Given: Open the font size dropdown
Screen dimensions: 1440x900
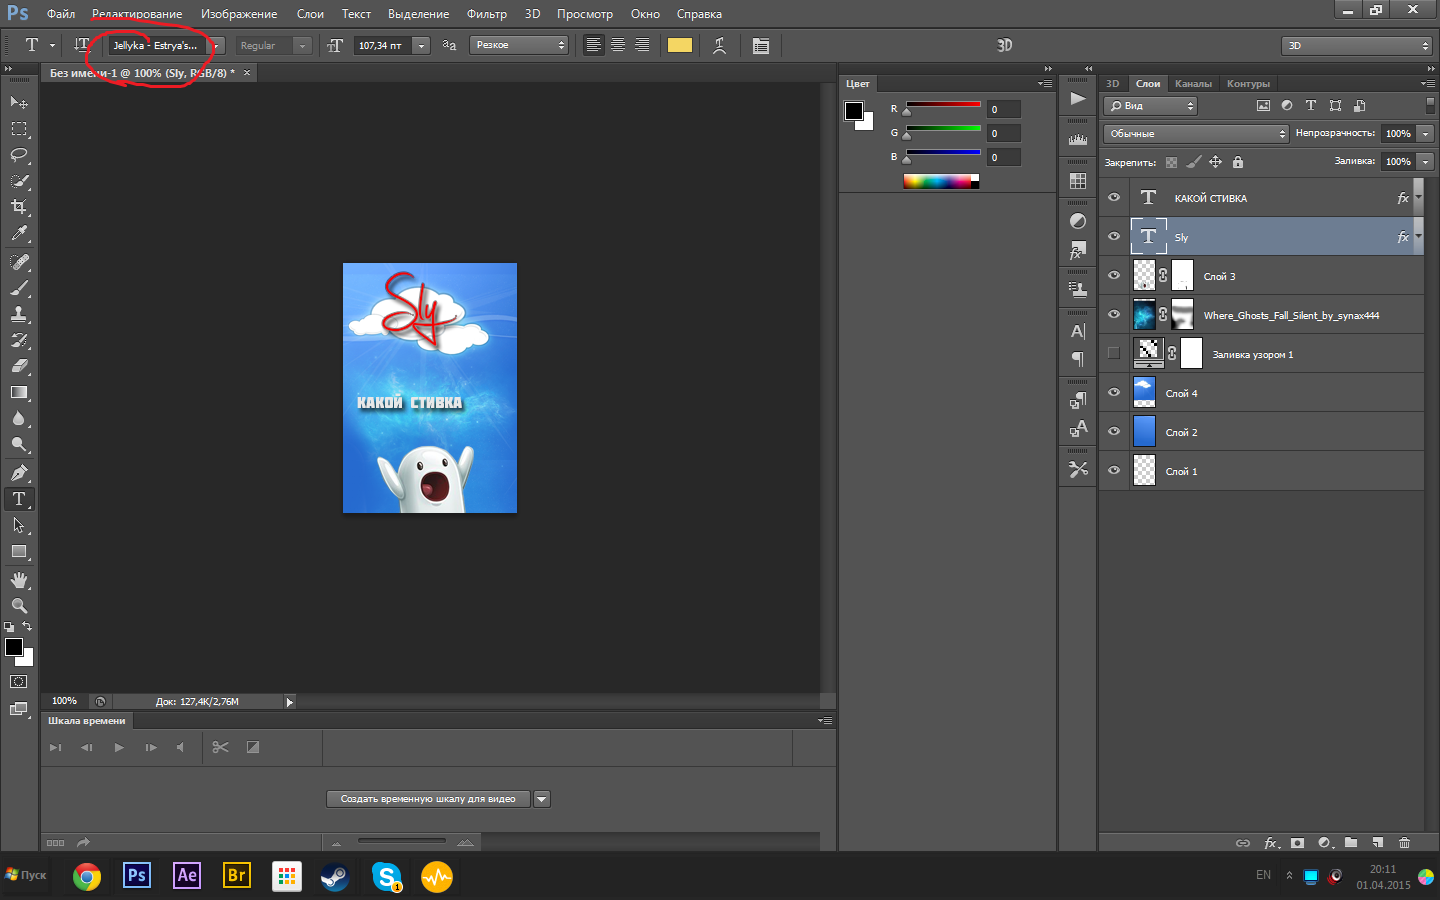Looking at the screenshot, I should pos(422,45).
